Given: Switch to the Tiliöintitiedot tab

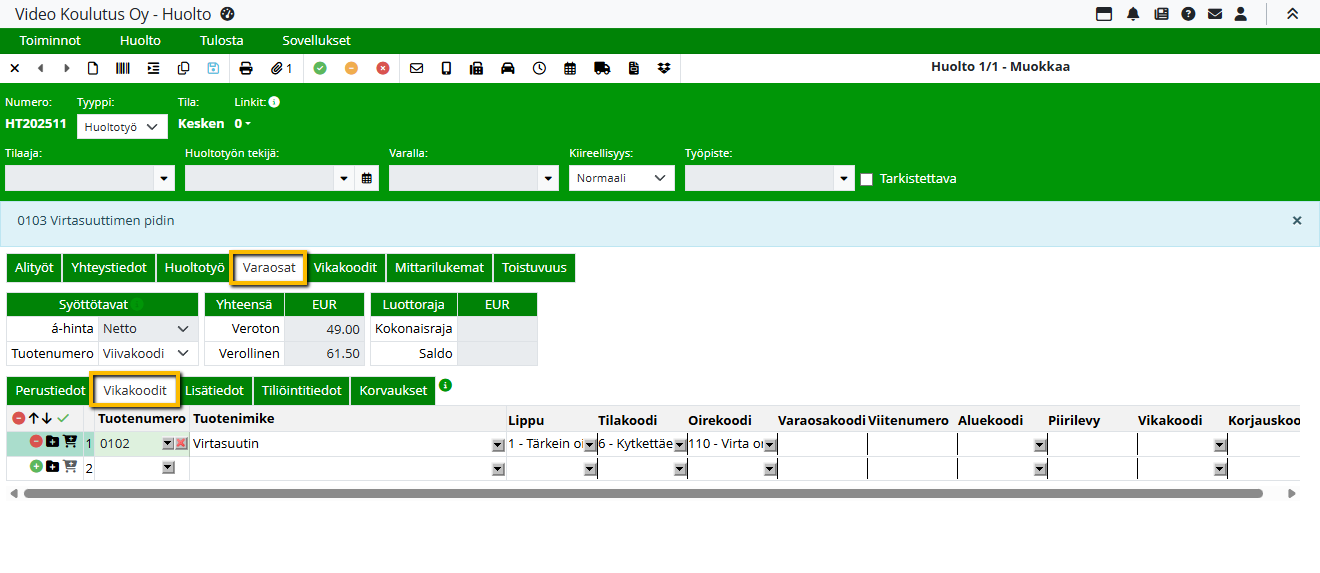Looking at the screenshot, I should (x=301, y=391).
